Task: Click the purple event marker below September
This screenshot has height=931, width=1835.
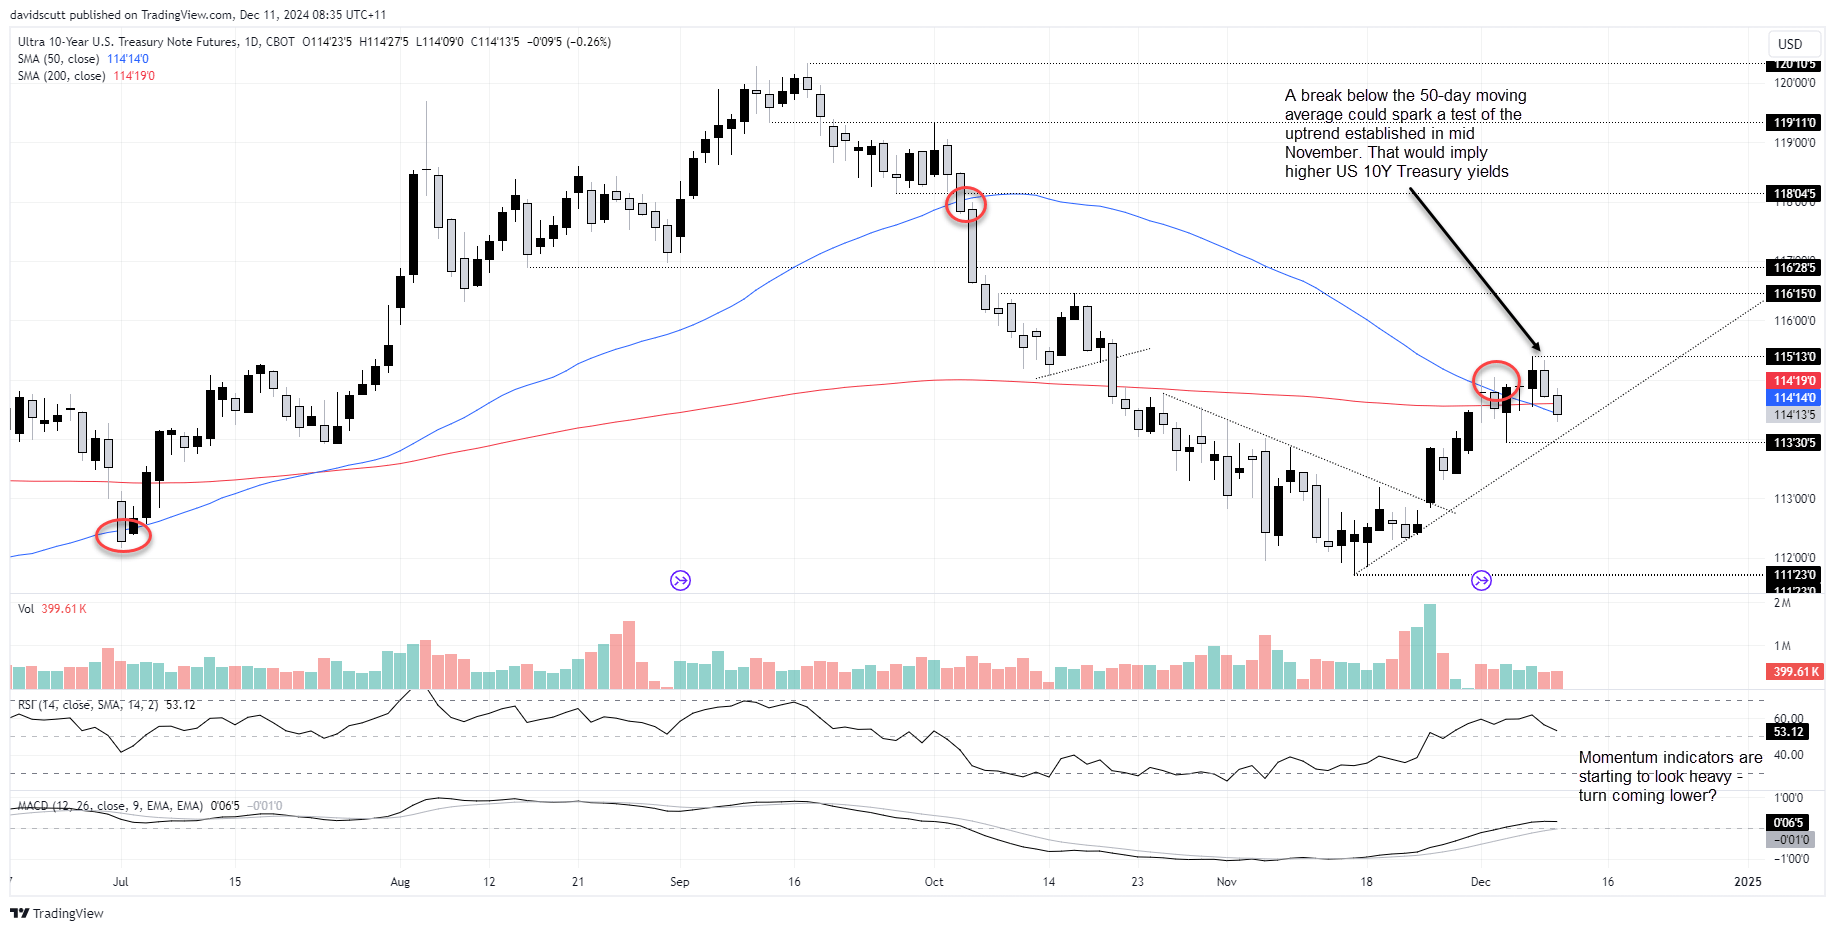Action: (680, 580)
